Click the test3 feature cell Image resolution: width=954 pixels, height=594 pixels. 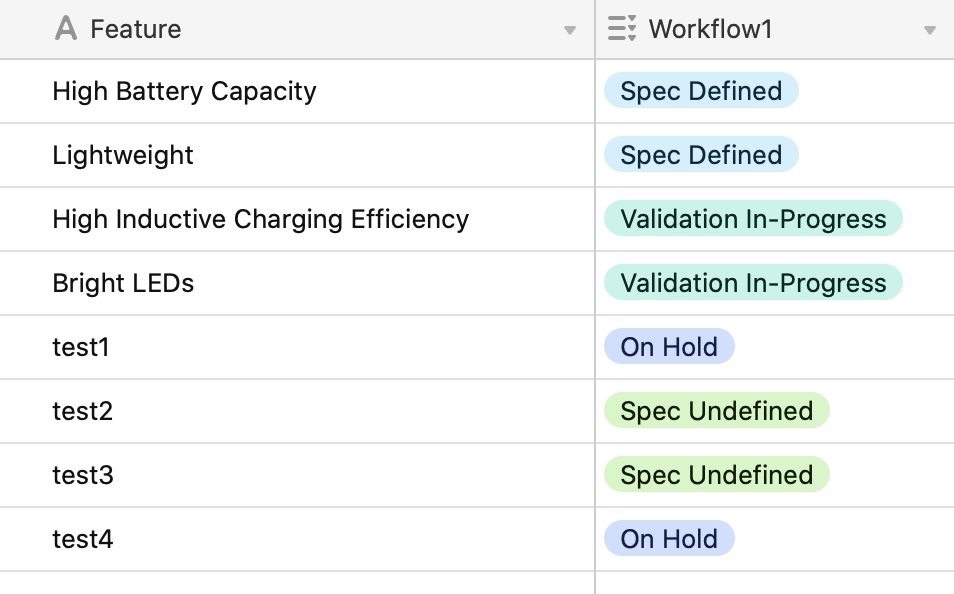coord(83,475)
